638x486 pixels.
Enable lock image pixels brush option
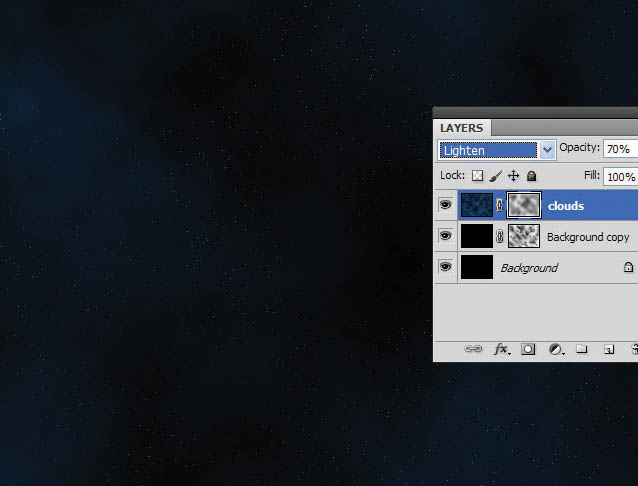tap(496, 176)
